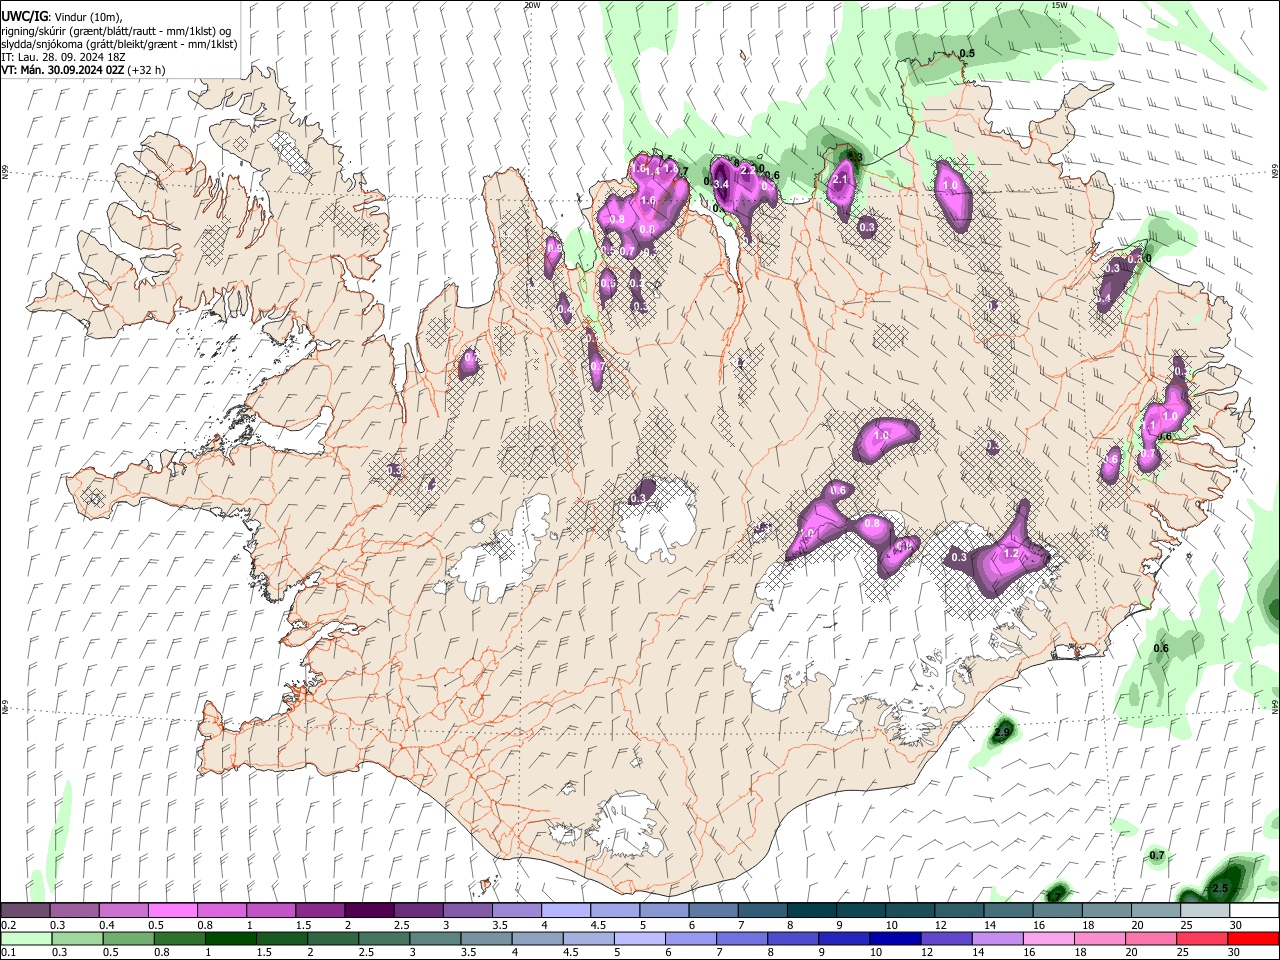Screen dimensions: 1280x960
Task: Click the pale green rain swatch between 0.1 and 0.3
Action: click(26, 938)
